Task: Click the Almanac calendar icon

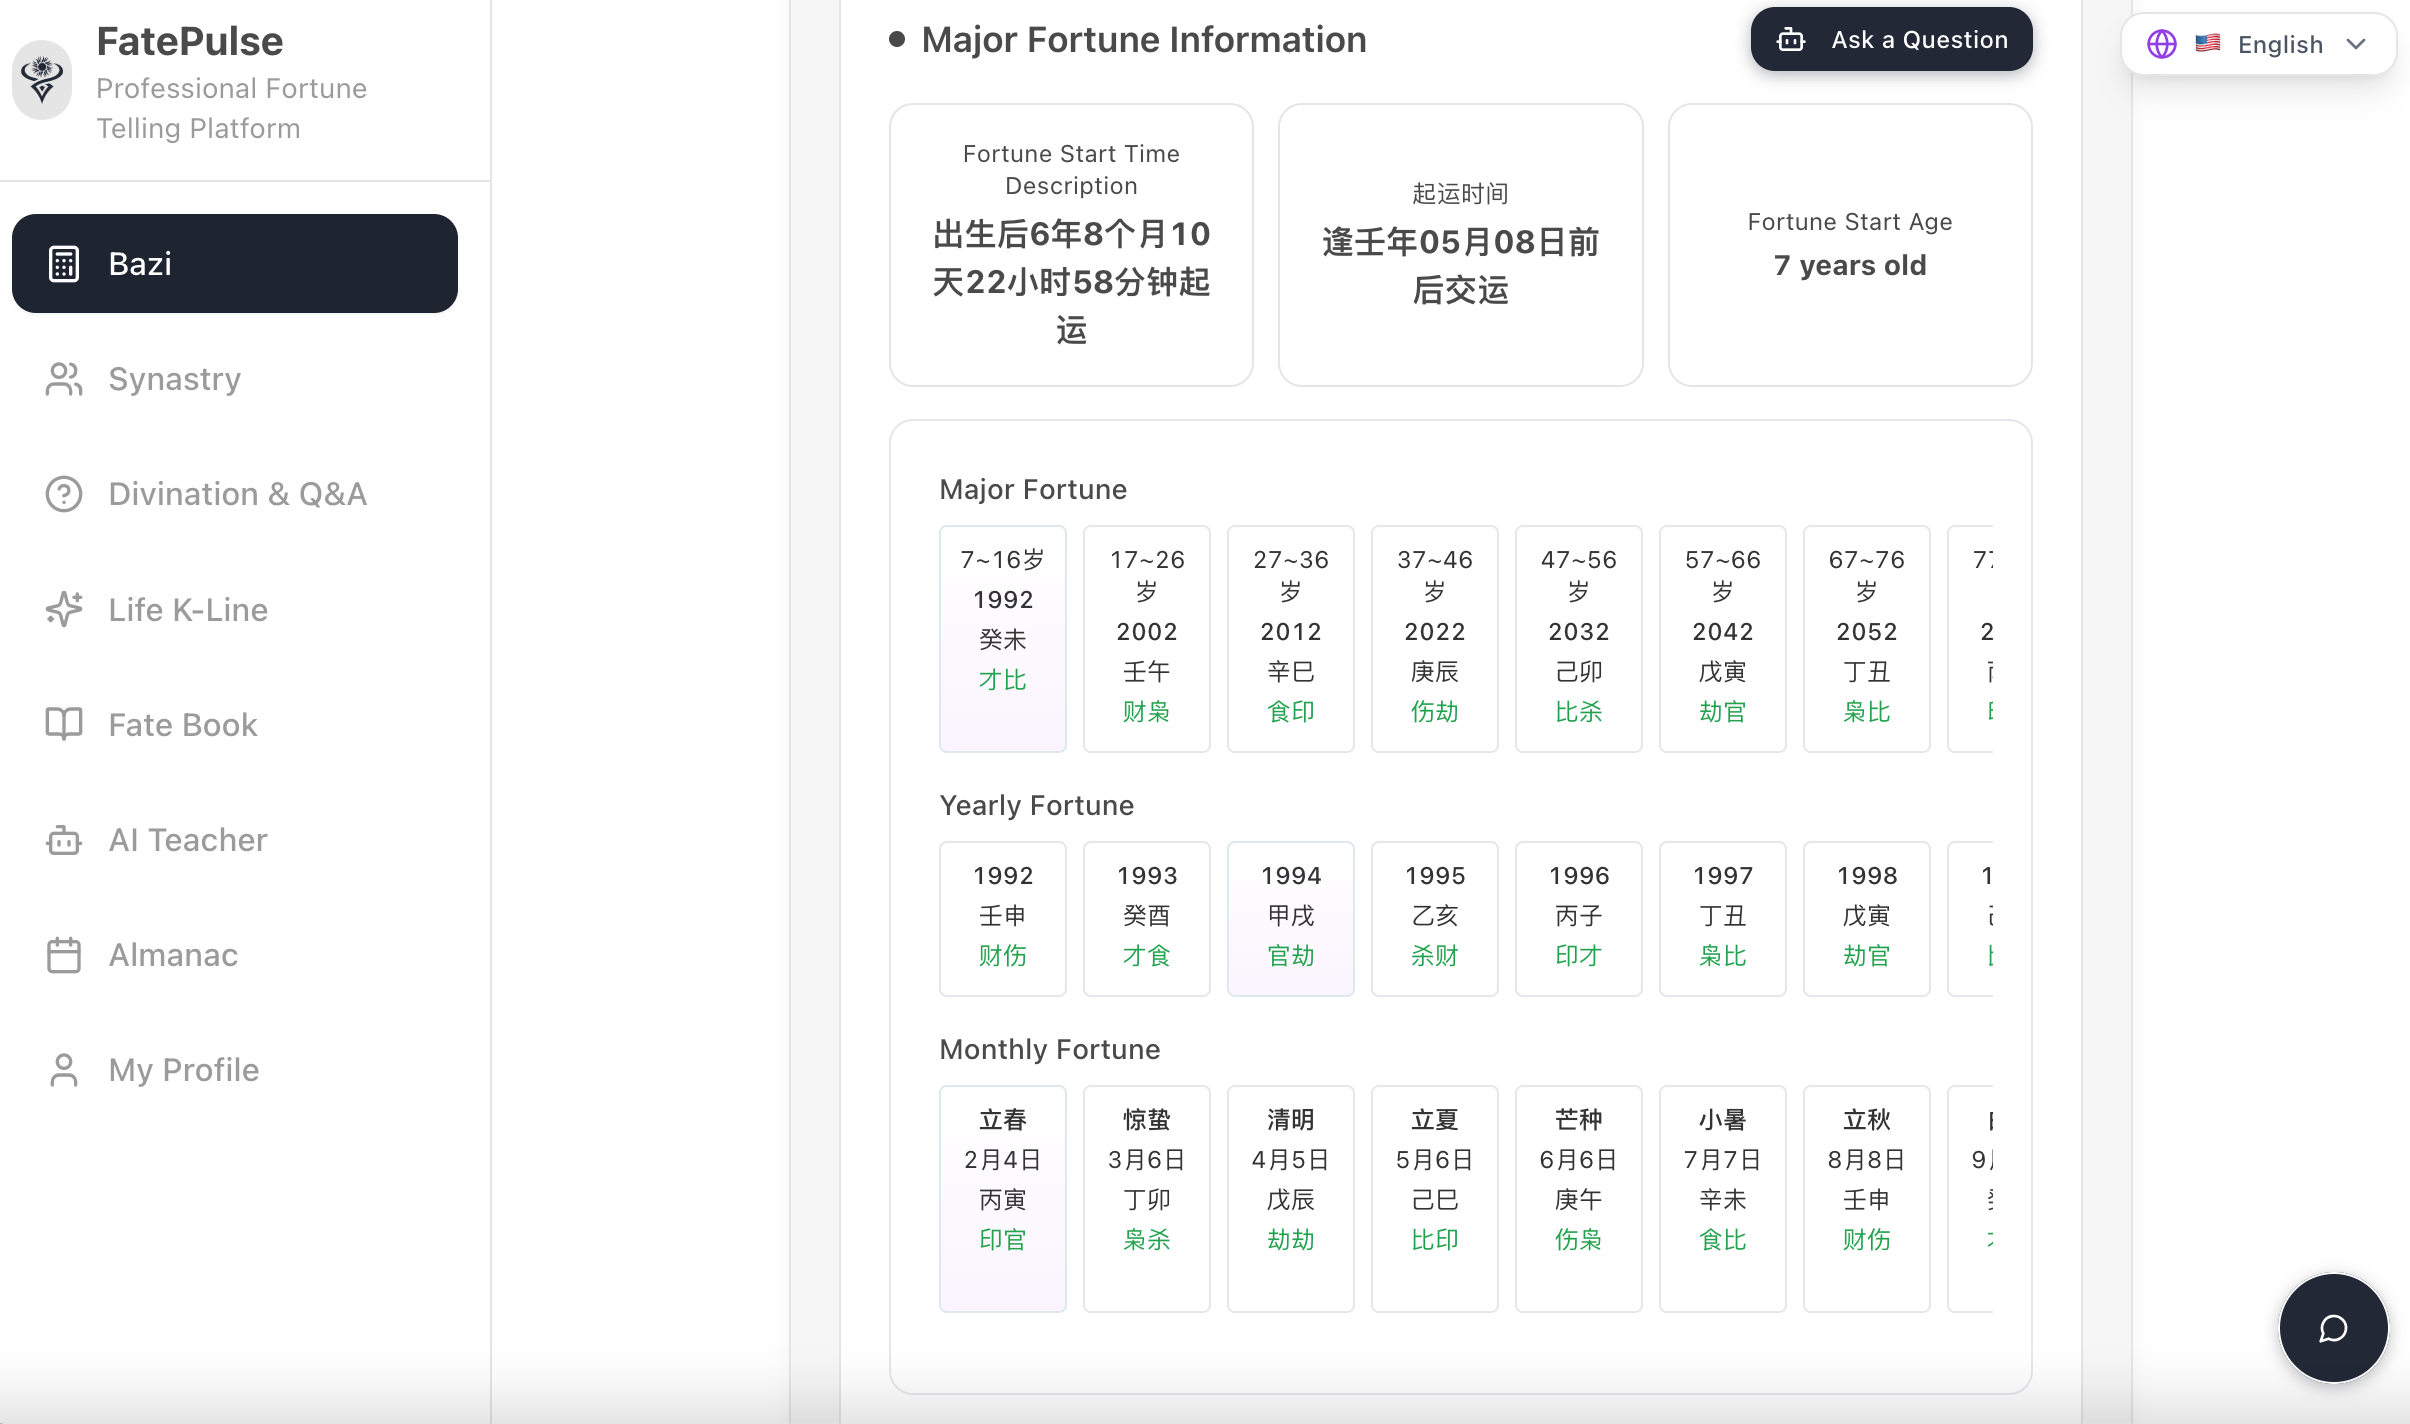Action: (64, 955)
